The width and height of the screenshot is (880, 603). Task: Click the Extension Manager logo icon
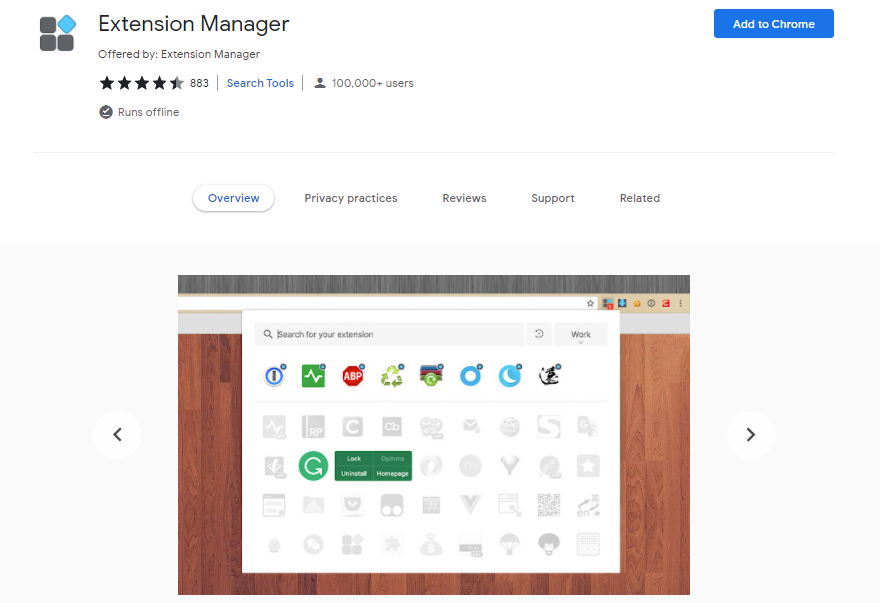click(x=58, y=33)
